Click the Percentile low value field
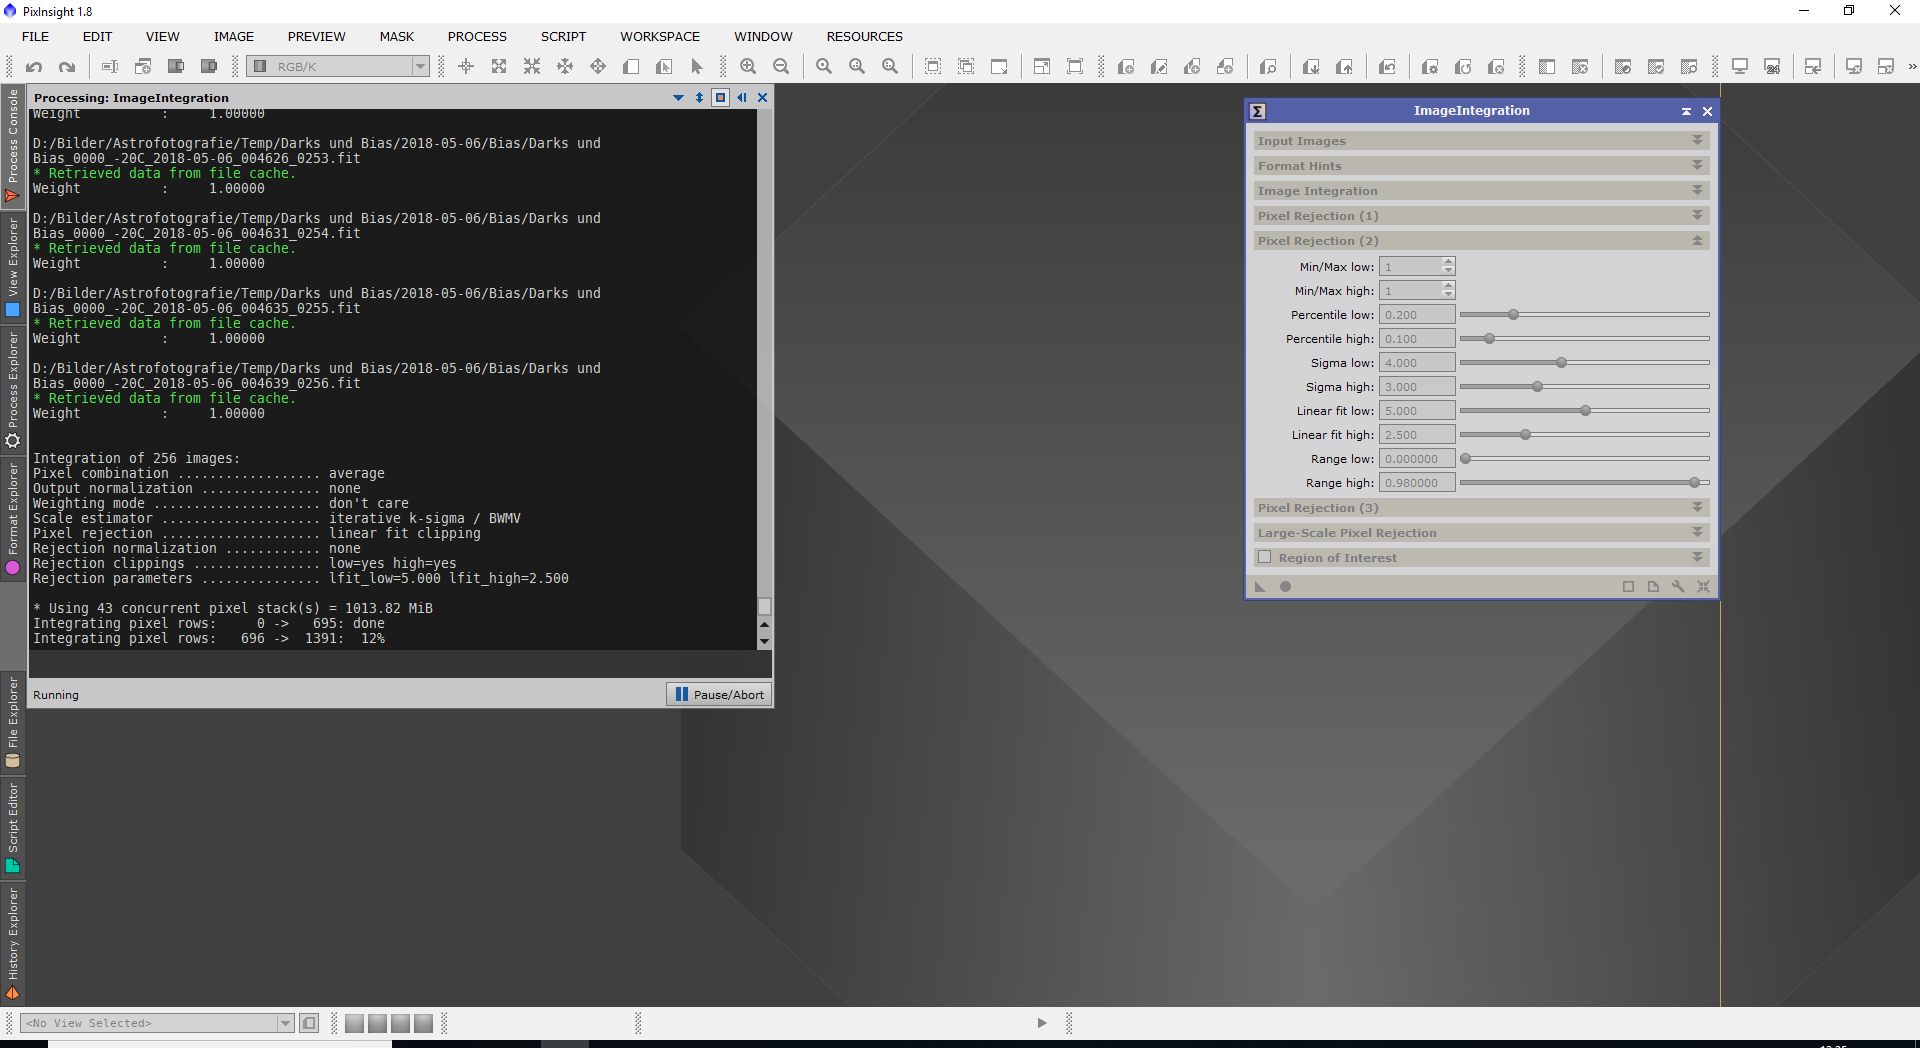 coord(1417,315)
